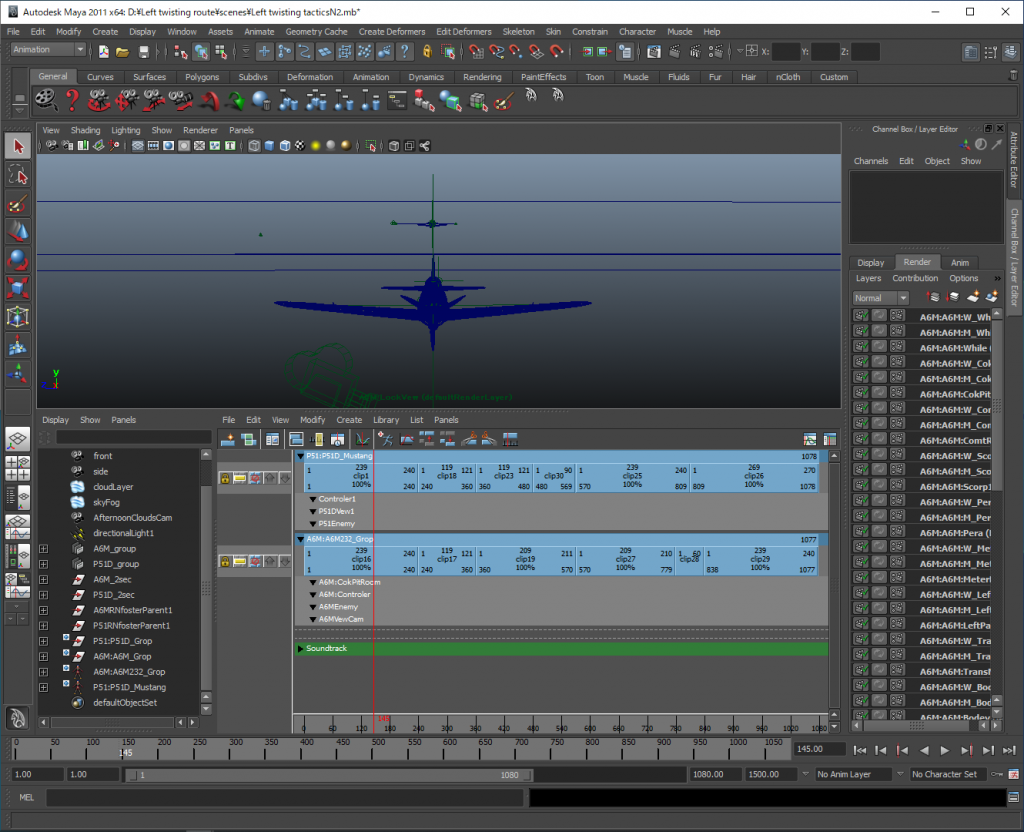Image resolution: width=1024 pixels, height=832 pixels.
Task: Open the Geometry Cache menu
Action: point(316,31)
